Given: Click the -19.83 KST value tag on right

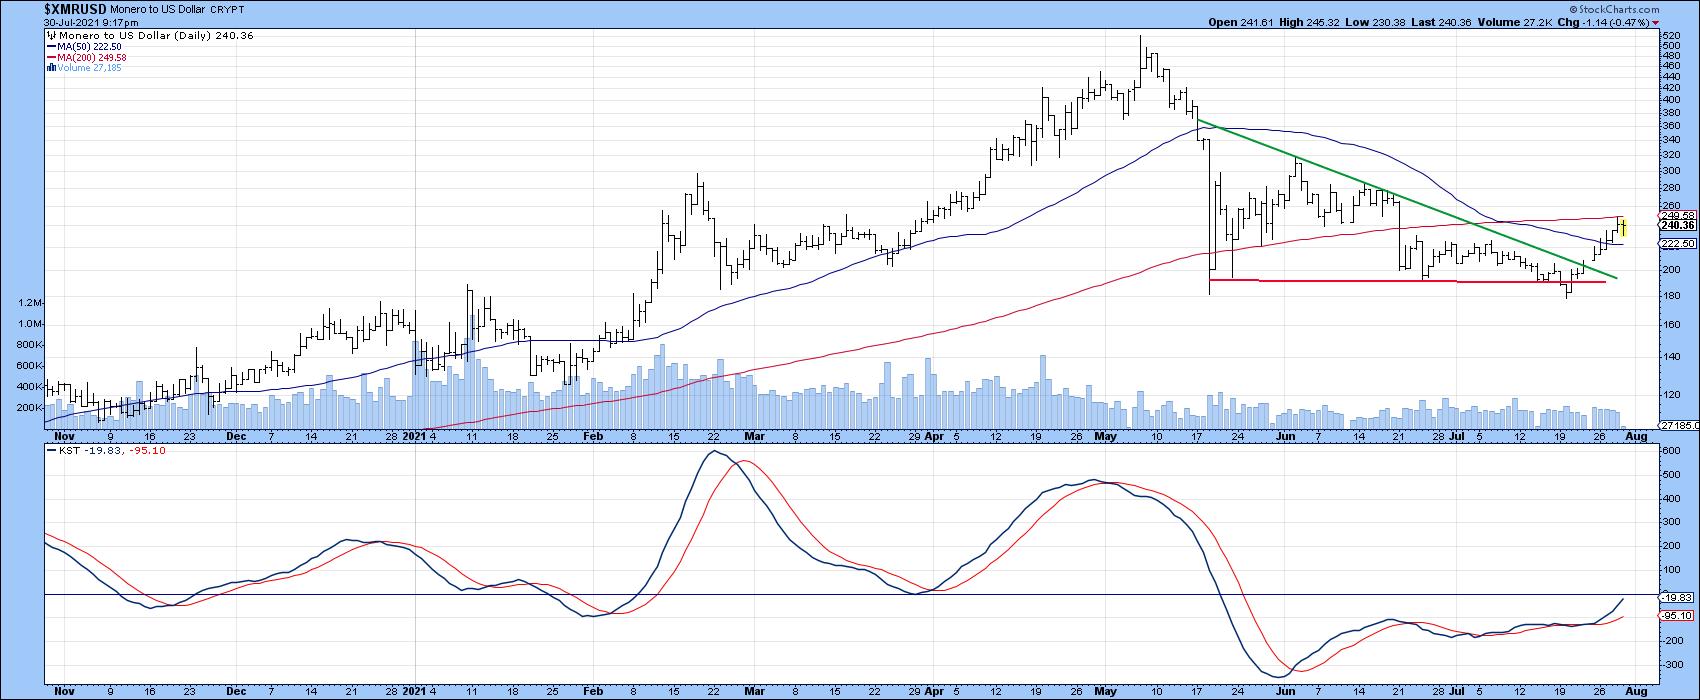Looking at the screenshot, I should coord(1675,597).
